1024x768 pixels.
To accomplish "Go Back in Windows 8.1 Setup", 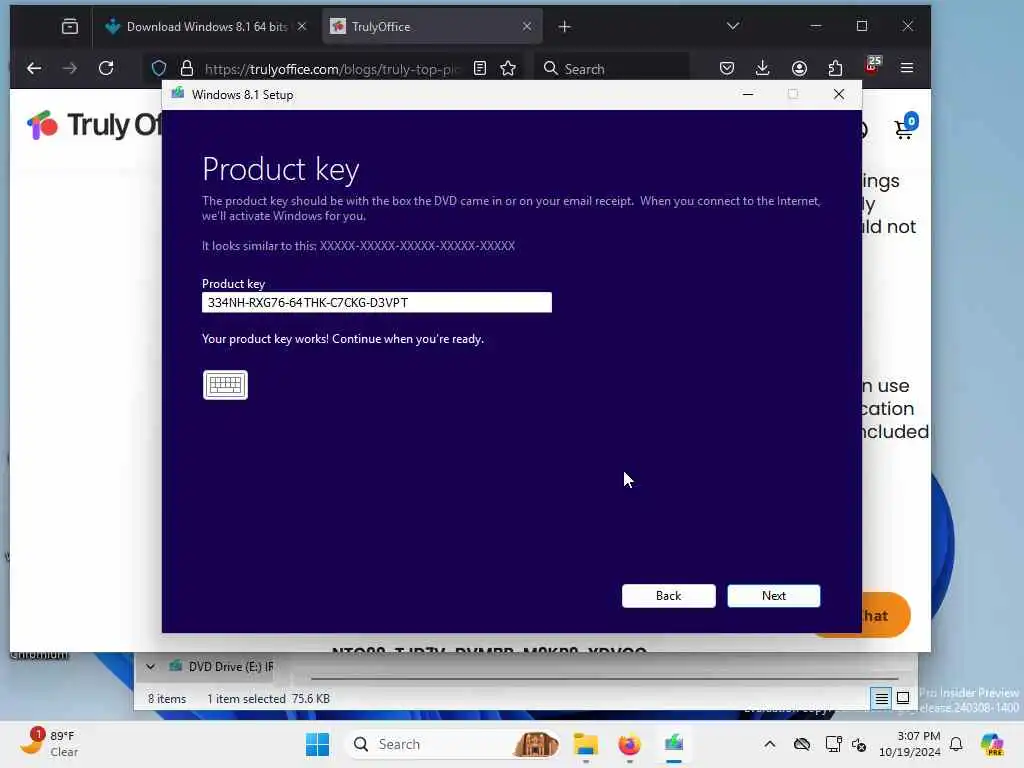I will (x=668, y=596).
